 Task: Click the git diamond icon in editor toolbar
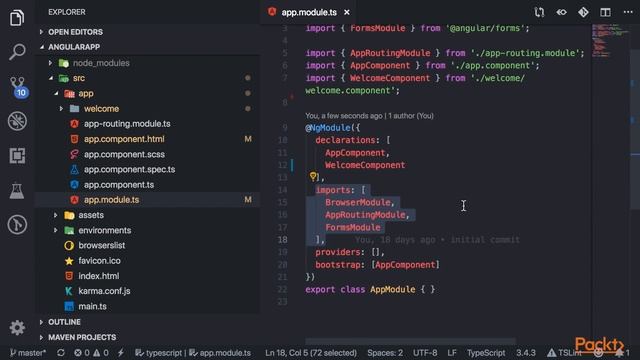pos(583,12)
